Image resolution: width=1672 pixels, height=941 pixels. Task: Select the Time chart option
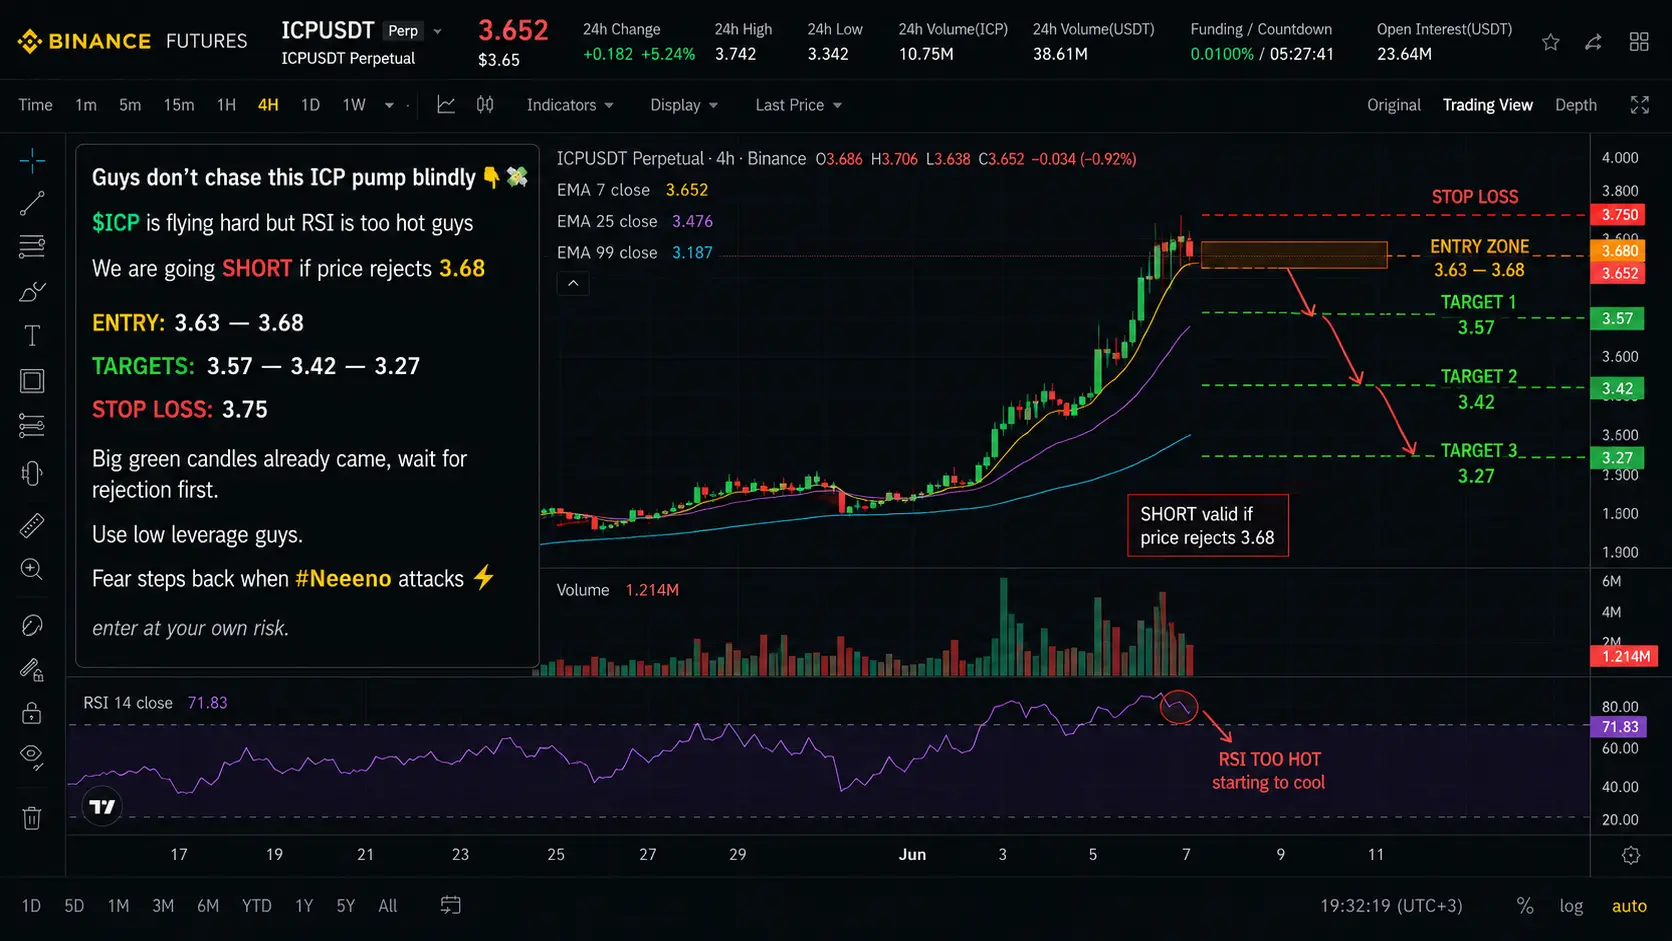pyautogui.click(x=35, y=105)
